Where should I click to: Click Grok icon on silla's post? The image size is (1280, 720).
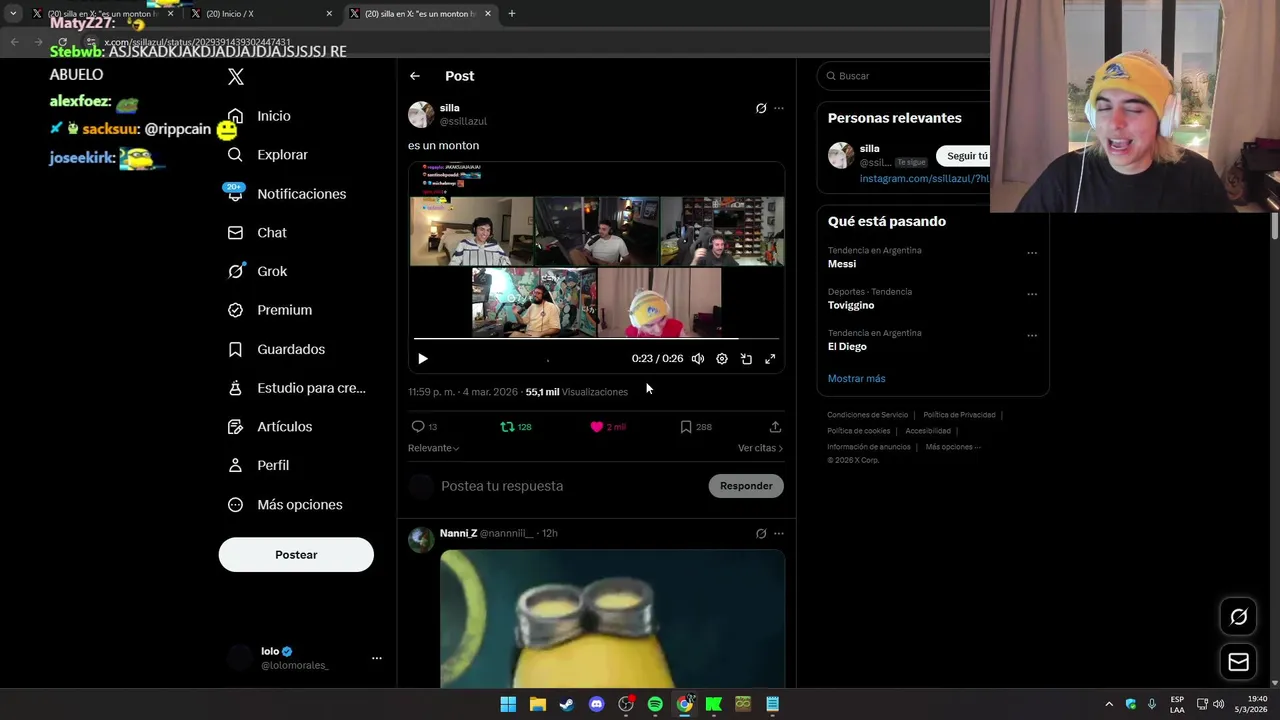[761, 108]
